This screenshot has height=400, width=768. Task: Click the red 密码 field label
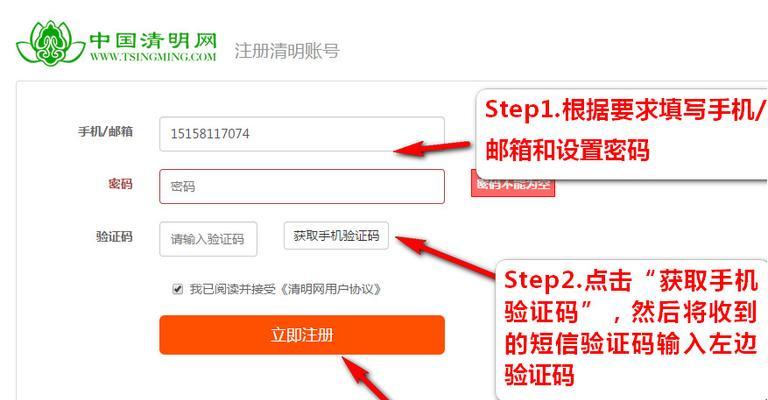120,184
